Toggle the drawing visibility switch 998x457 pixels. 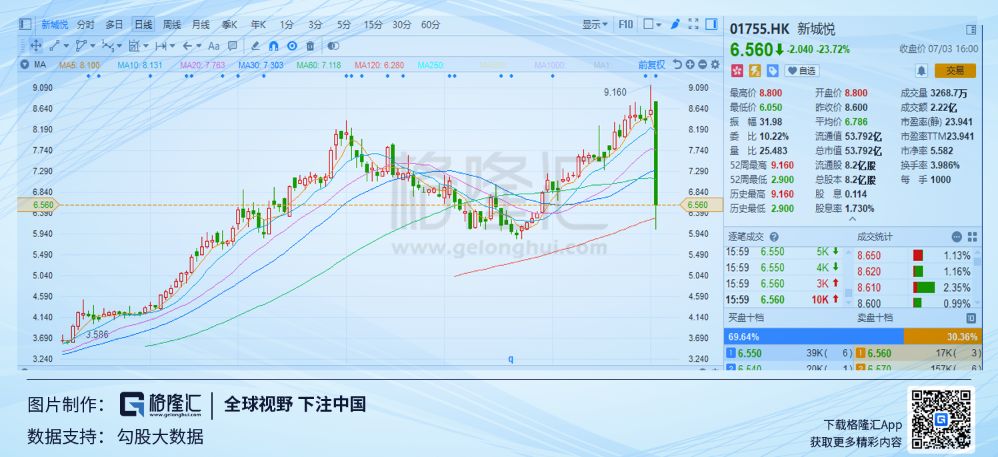click(333, 46)
